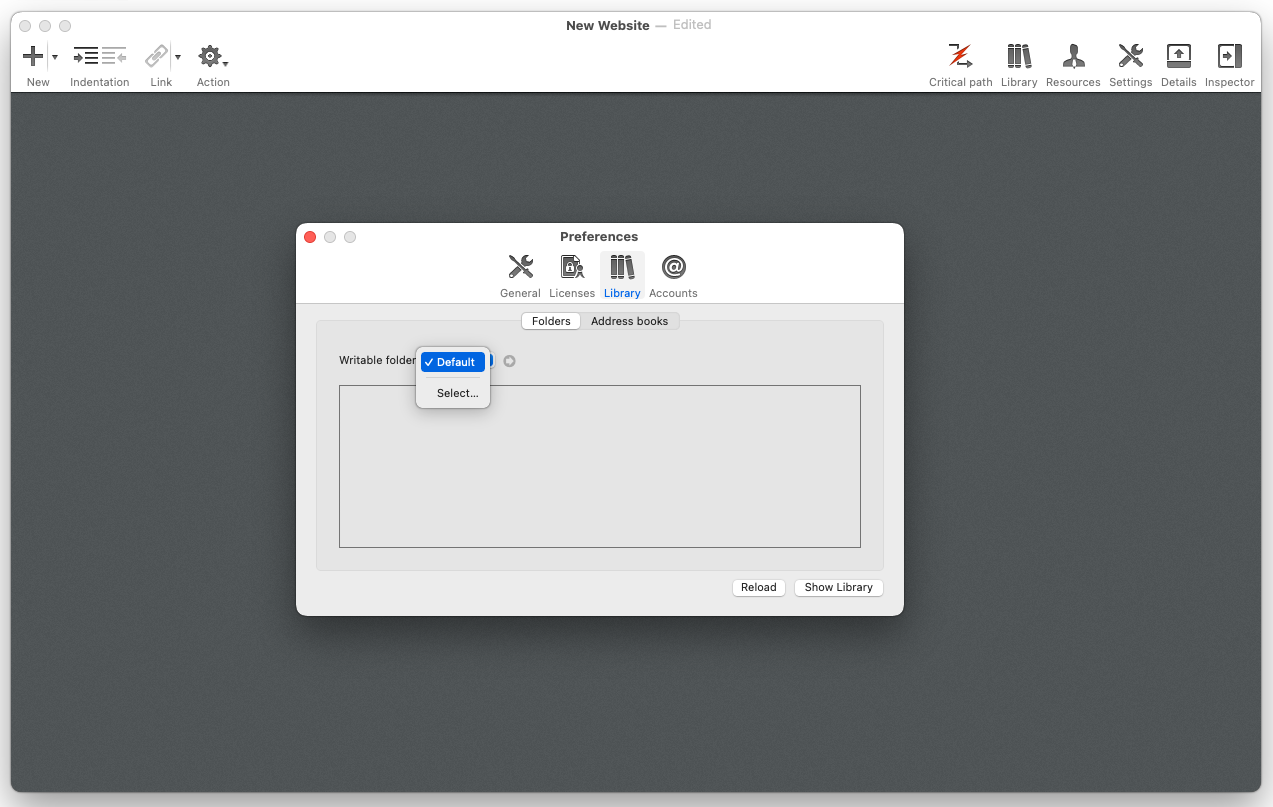The image size is (1273, 807).
Task: Click the Library toolbar icon
Action: pyautogui.click(x=1018, y=57)
